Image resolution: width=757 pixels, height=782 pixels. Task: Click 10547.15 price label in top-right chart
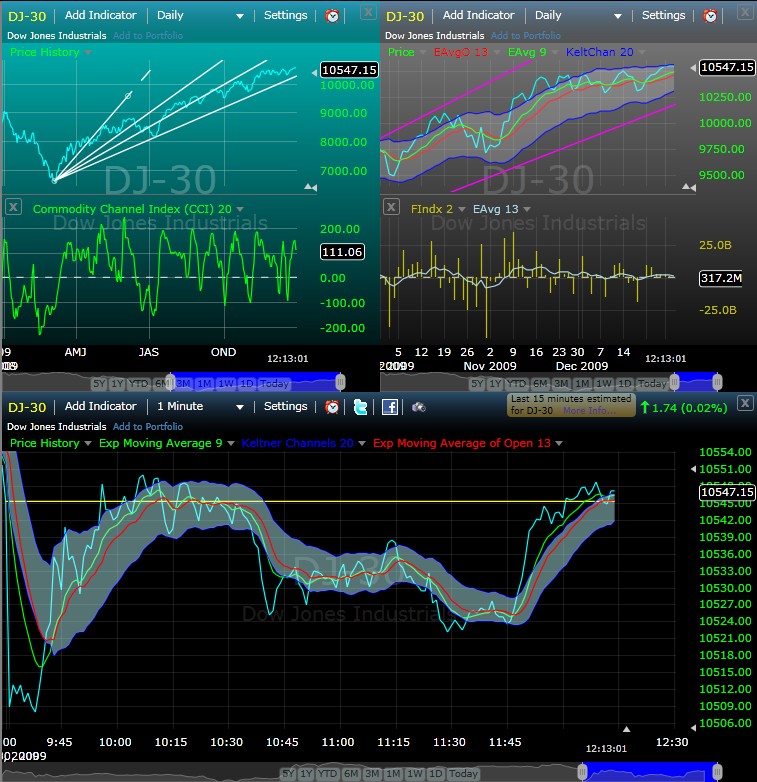tap(727, 67)
